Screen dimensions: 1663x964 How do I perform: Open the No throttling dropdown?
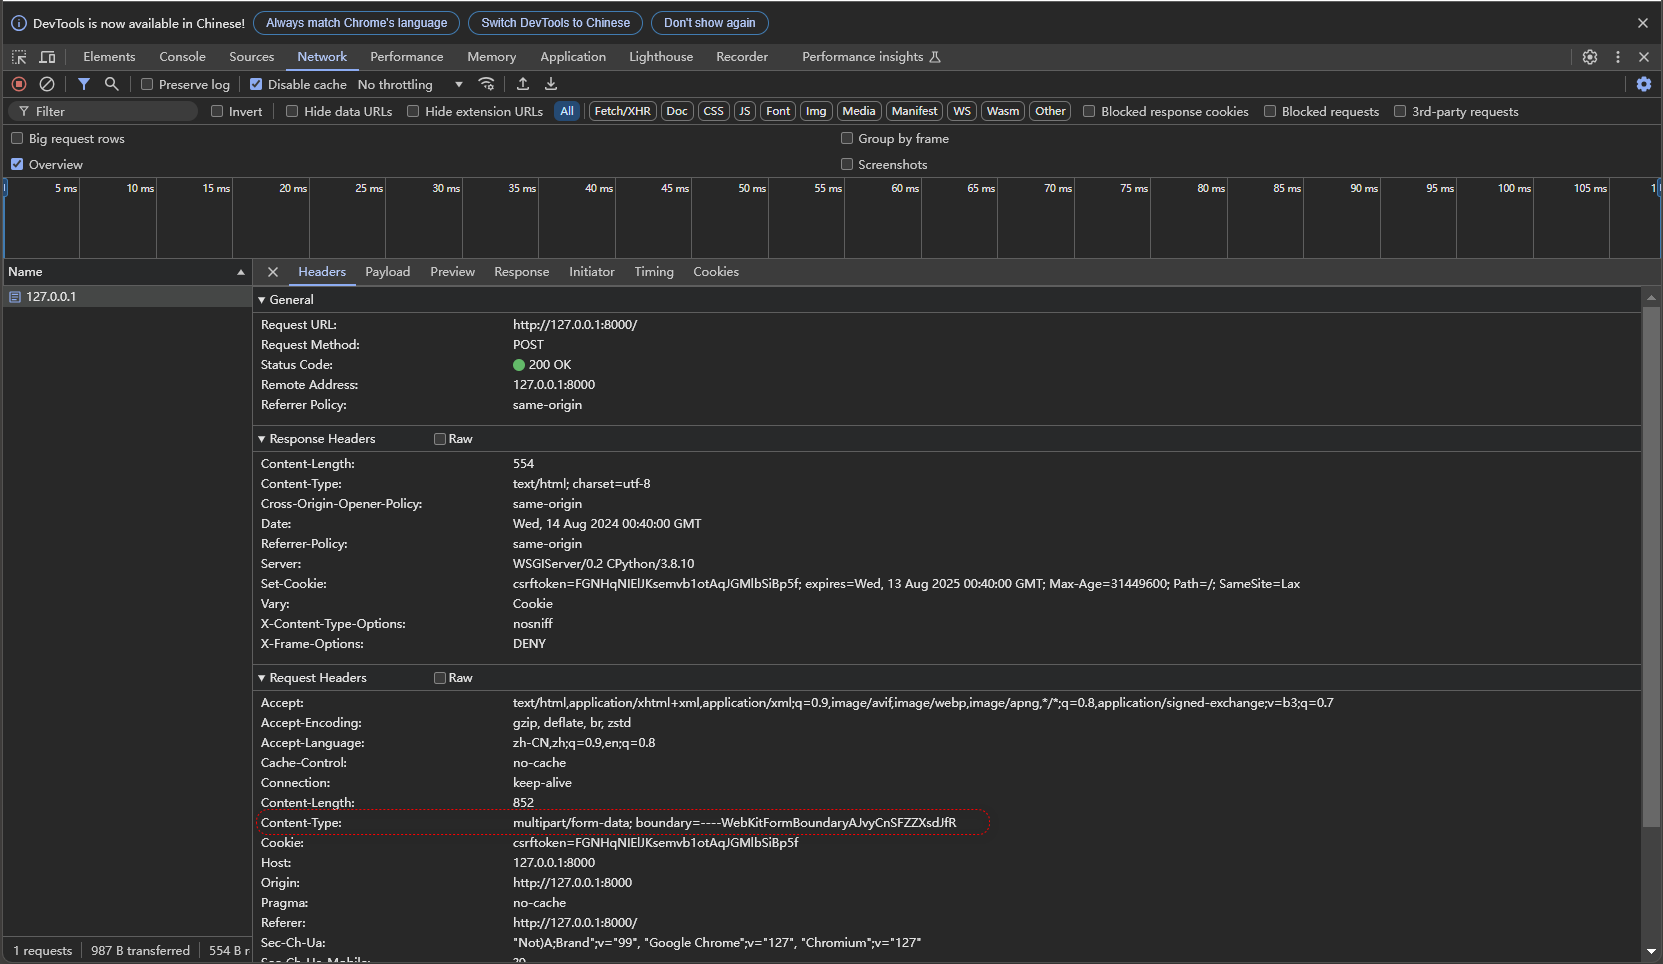pyautogui.click(x=411, y=84)
